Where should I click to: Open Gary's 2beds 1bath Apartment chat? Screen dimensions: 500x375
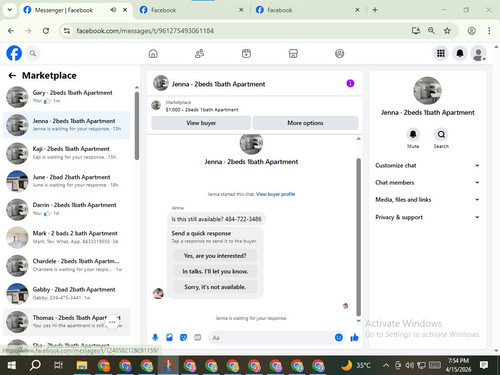point(67,96)
